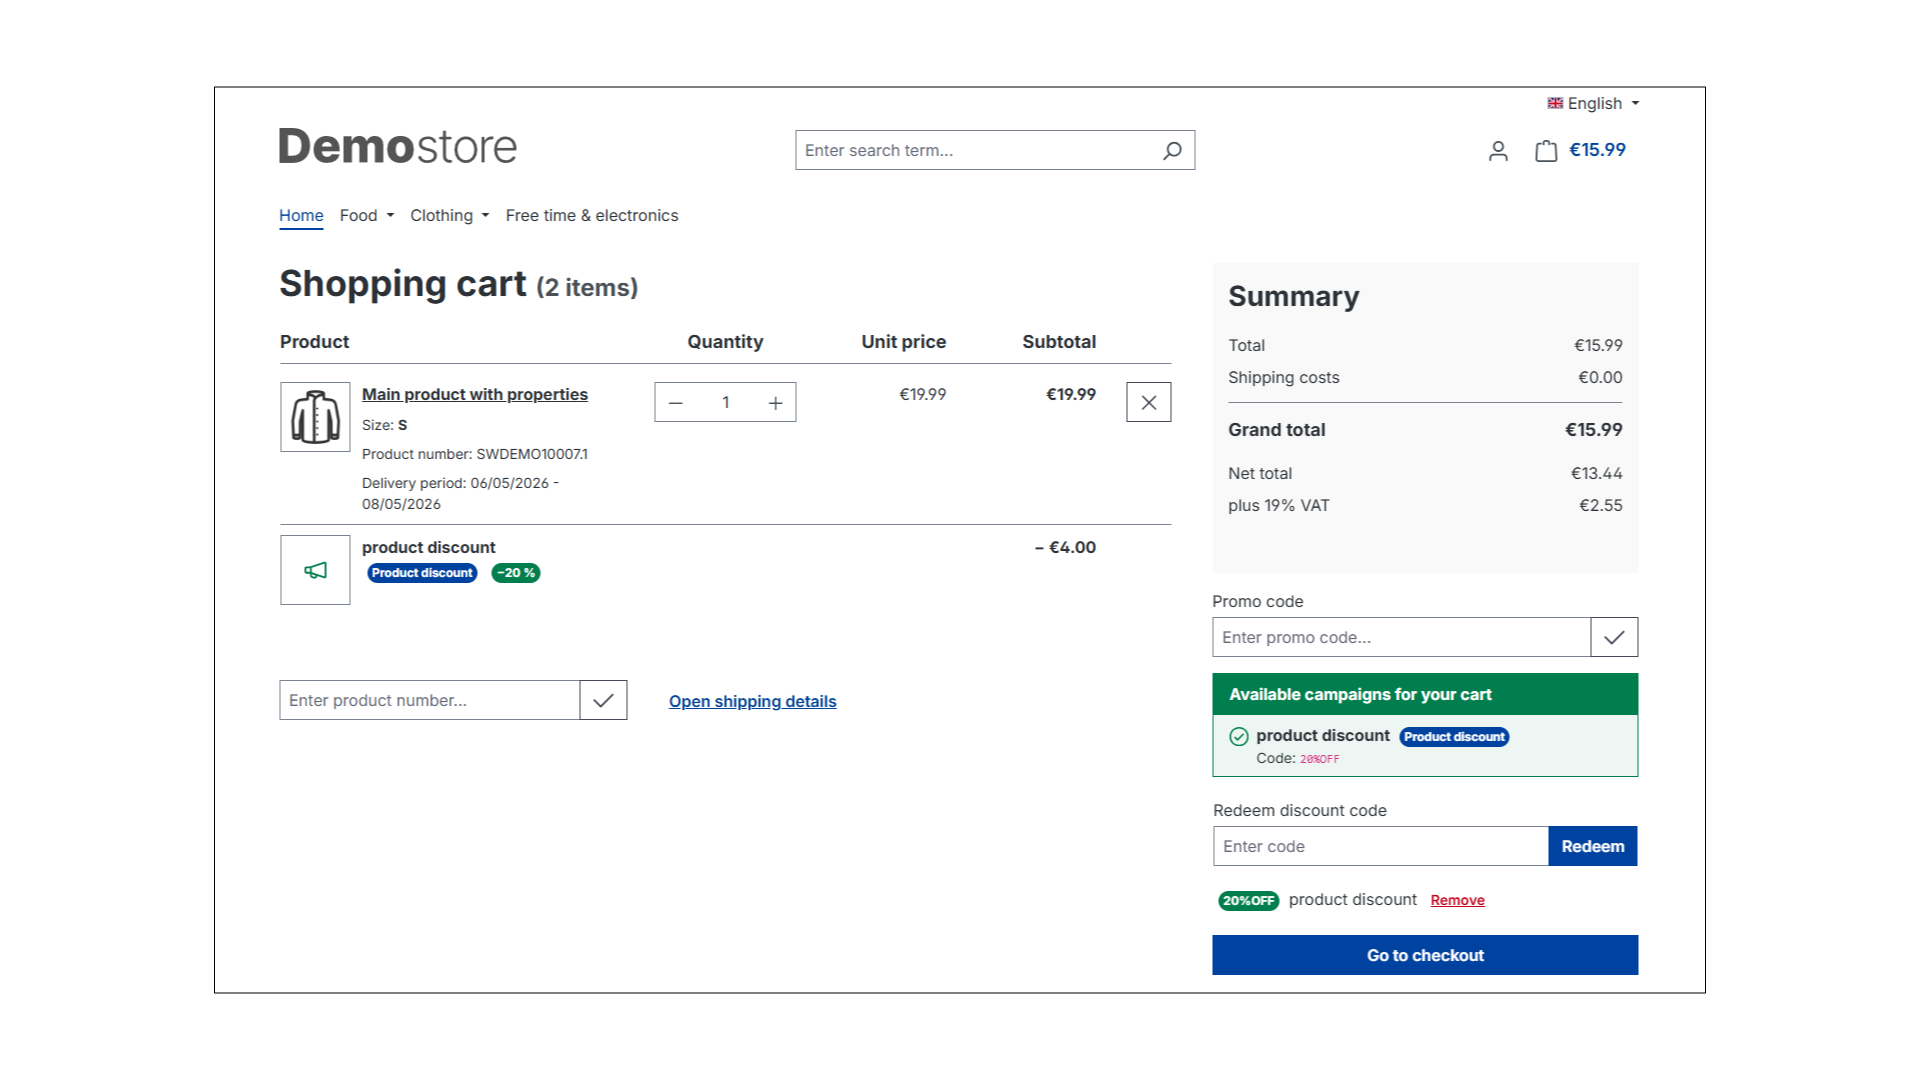1920x1080 pixels.
Task: Click the megaphone discount icon
Action: pyautogui.click(x=315, y=570)
